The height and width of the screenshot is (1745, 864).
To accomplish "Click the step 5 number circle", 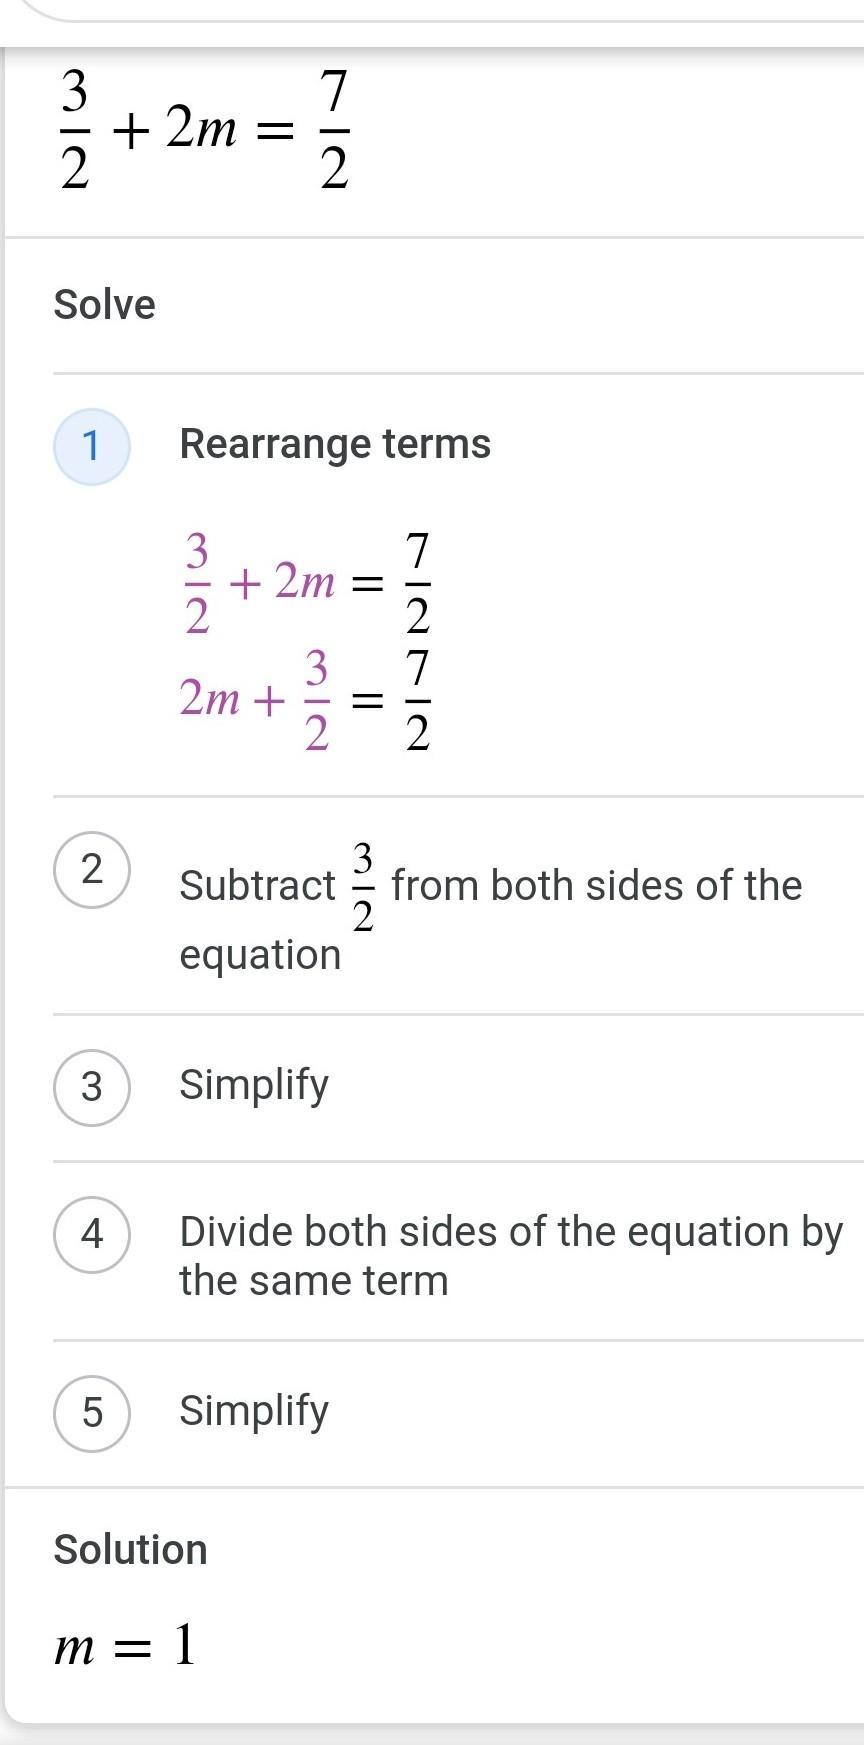I will pyautogui.click(x=91, y=1413).
